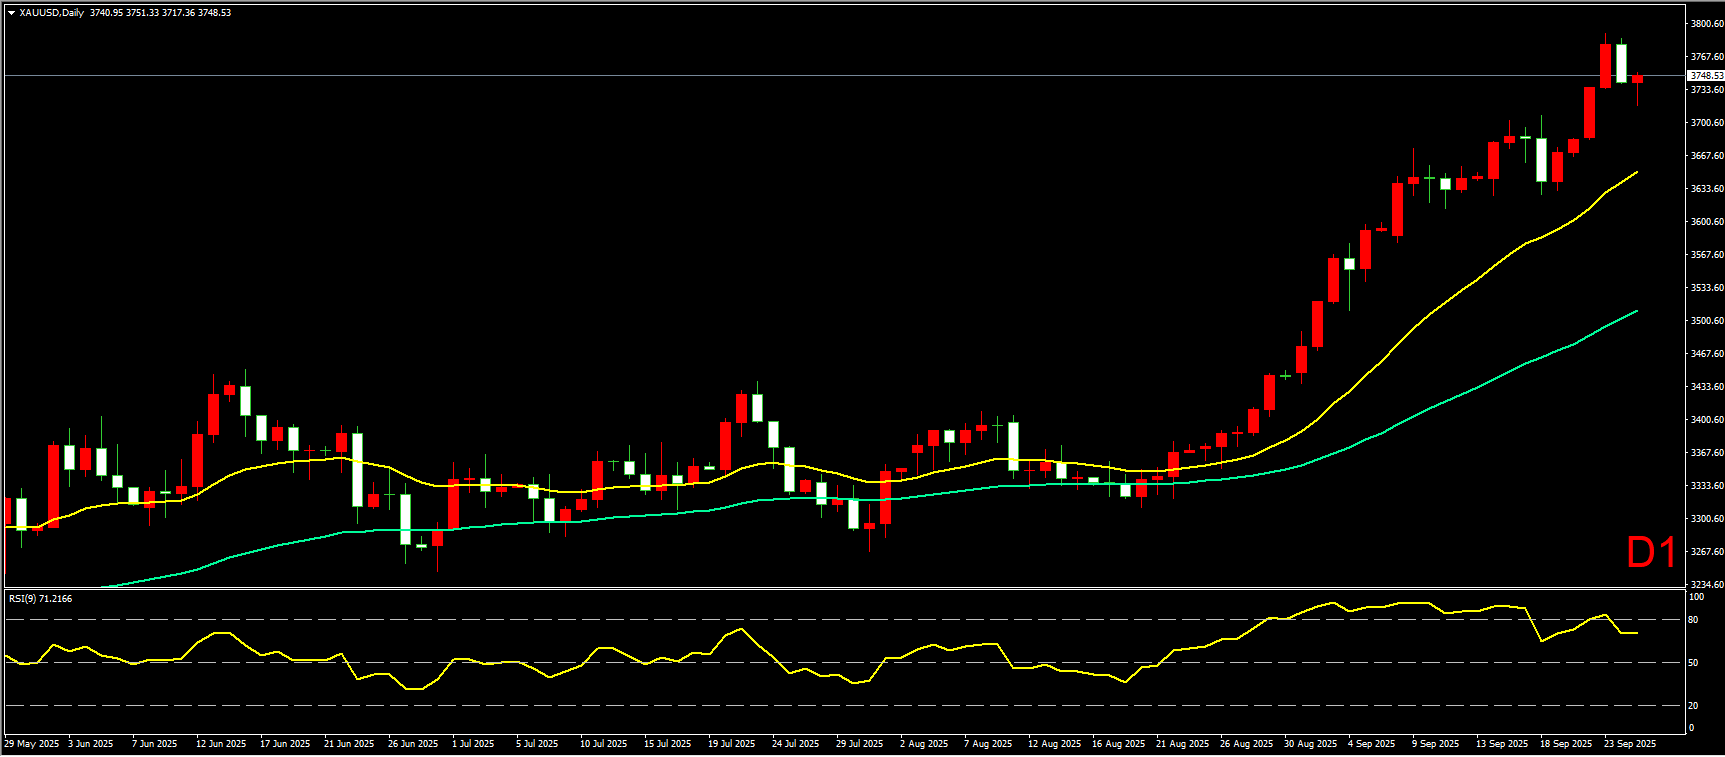Image resolution: width=1725 pixels, height=757 pixels.
Task: Click the last red candle on chart
Action: click(x=1637, y=80)
